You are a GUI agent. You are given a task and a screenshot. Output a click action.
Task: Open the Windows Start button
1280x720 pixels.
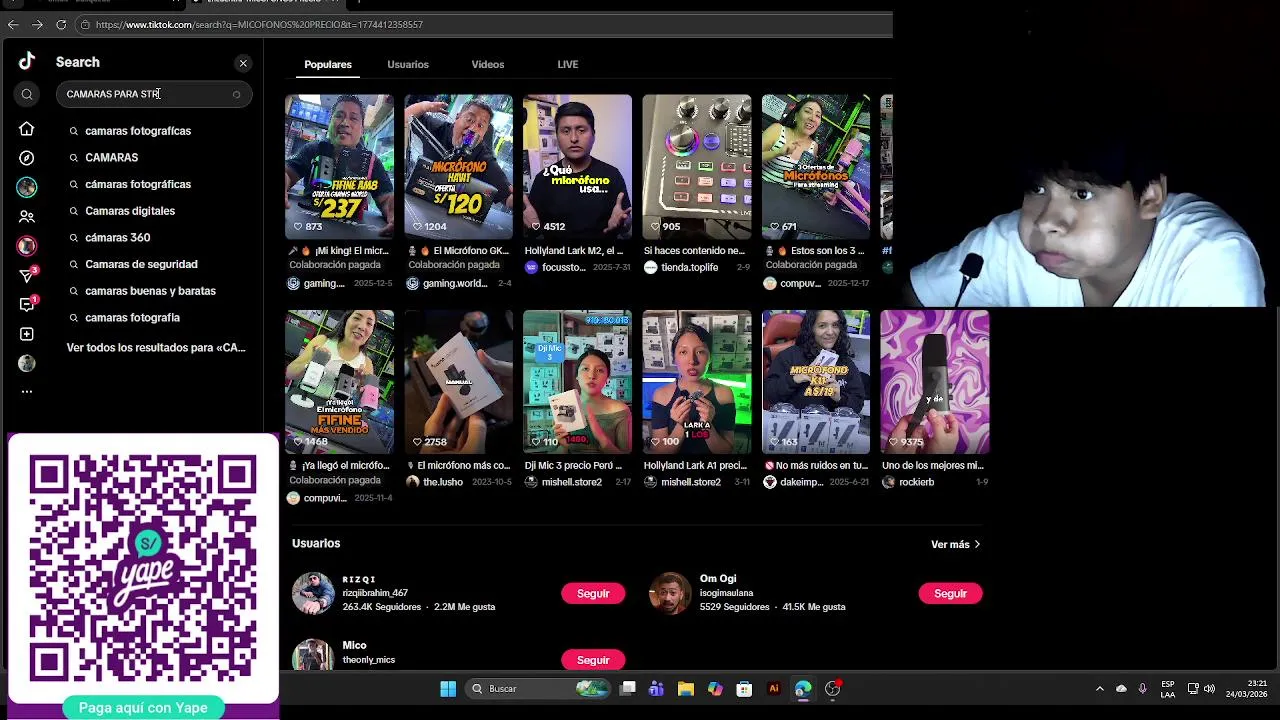point(448,688)
